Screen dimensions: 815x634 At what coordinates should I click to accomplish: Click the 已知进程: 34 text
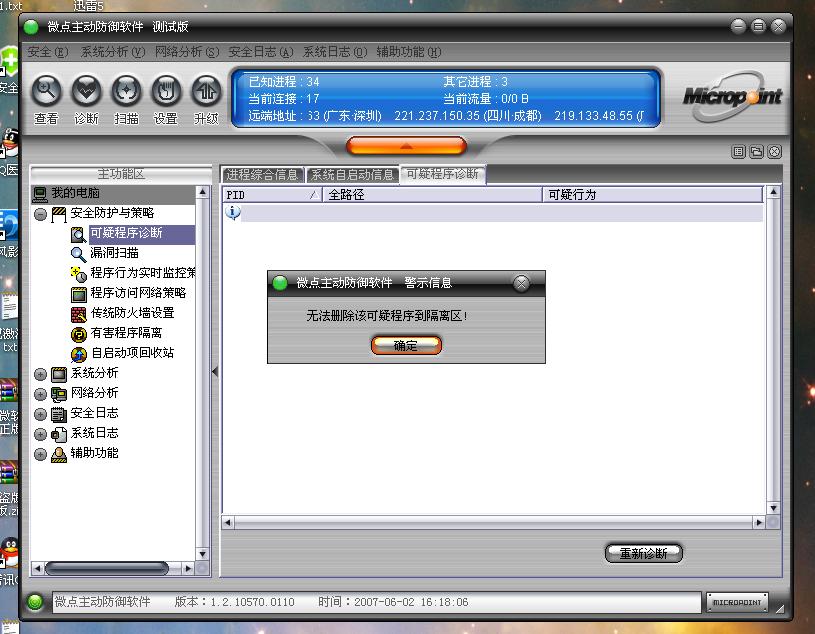point(284,82)
